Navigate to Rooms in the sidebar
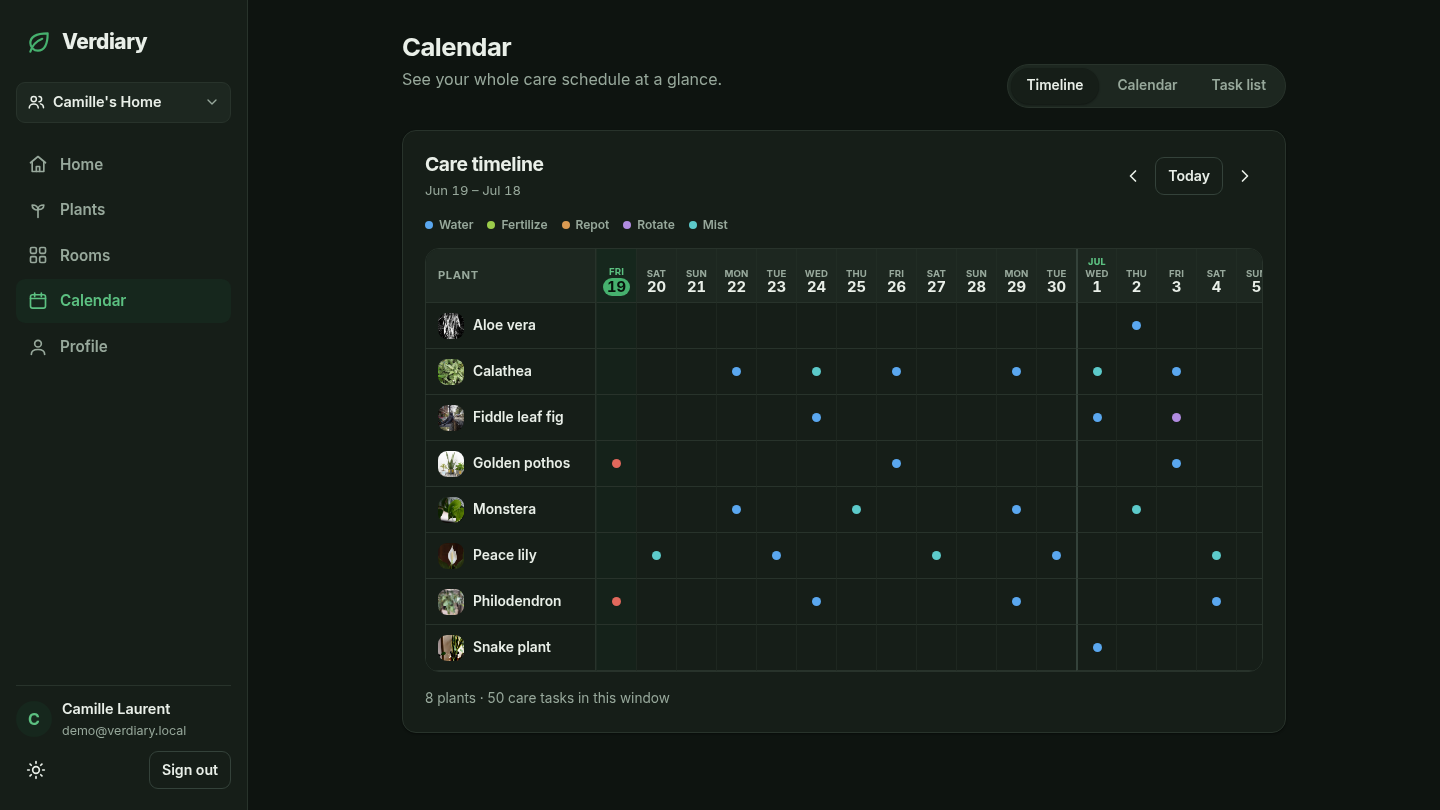The image size is (1440, 810). pyautogui.click(x=123, y=255)
